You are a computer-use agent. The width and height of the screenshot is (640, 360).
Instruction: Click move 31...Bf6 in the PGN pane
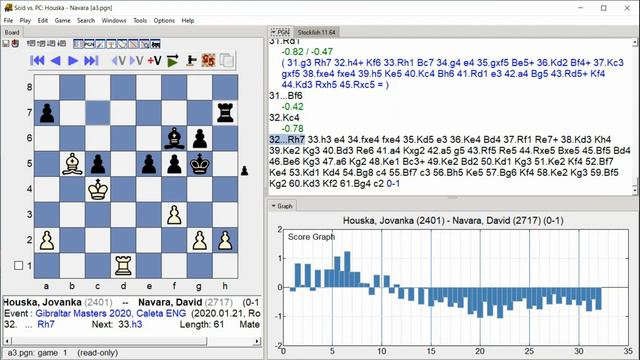pos(286,96)
